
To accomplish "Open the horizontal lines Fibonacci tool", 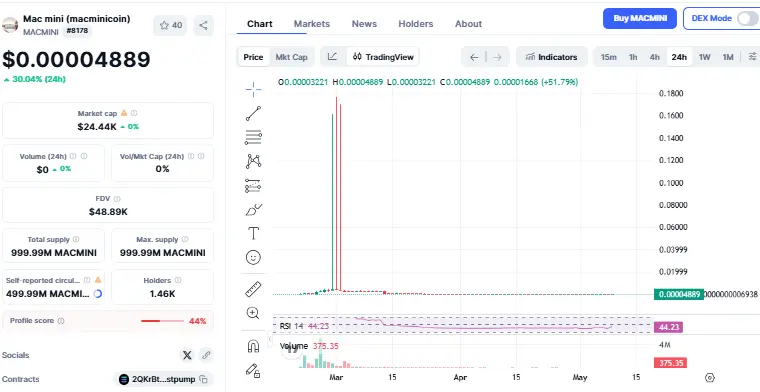I will pos(253,138).
